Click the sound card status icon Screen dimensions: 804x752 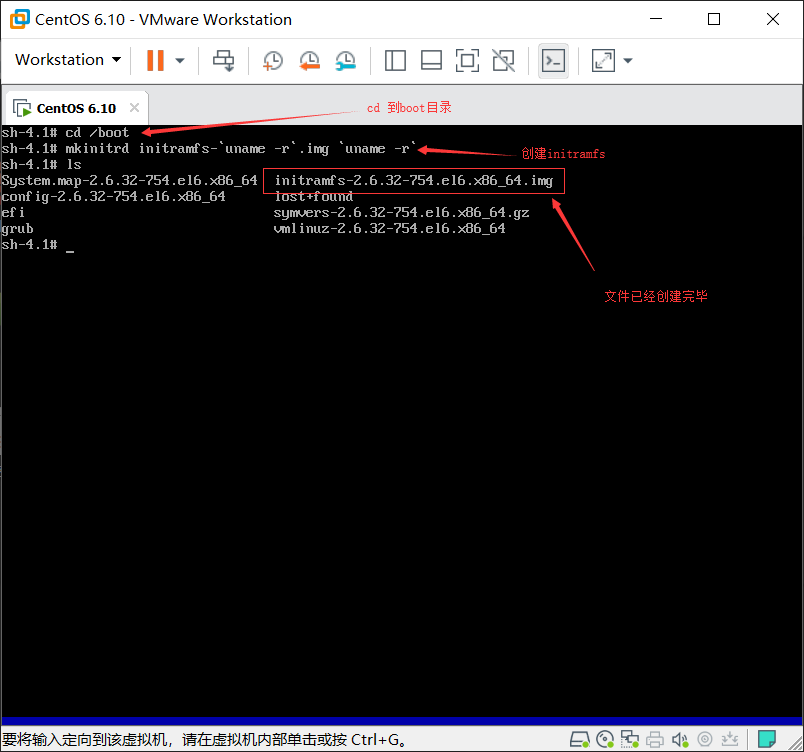point(680,739)
